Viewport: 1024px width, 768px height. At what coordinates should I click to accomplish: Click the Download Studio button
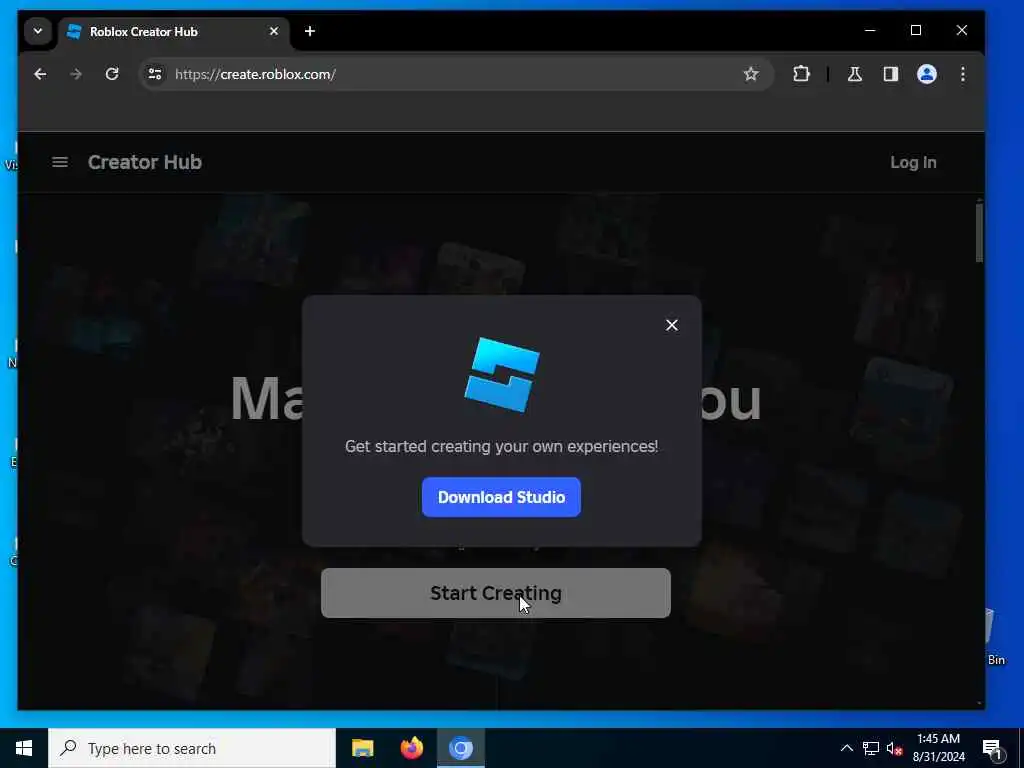coord(501,497)
